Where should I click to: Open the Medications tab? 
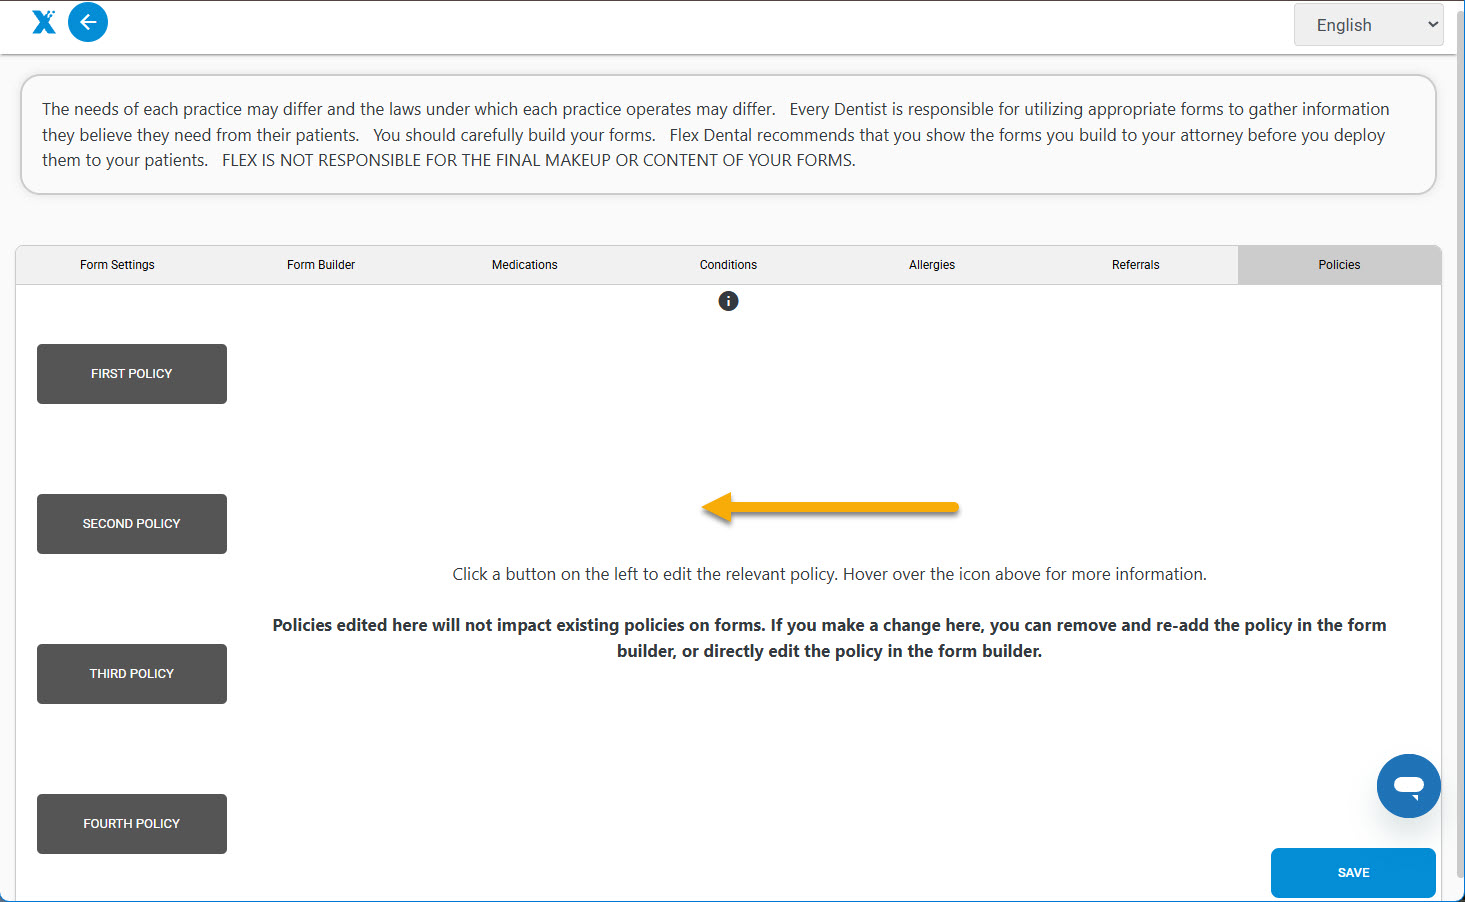(x=525, y=265)
